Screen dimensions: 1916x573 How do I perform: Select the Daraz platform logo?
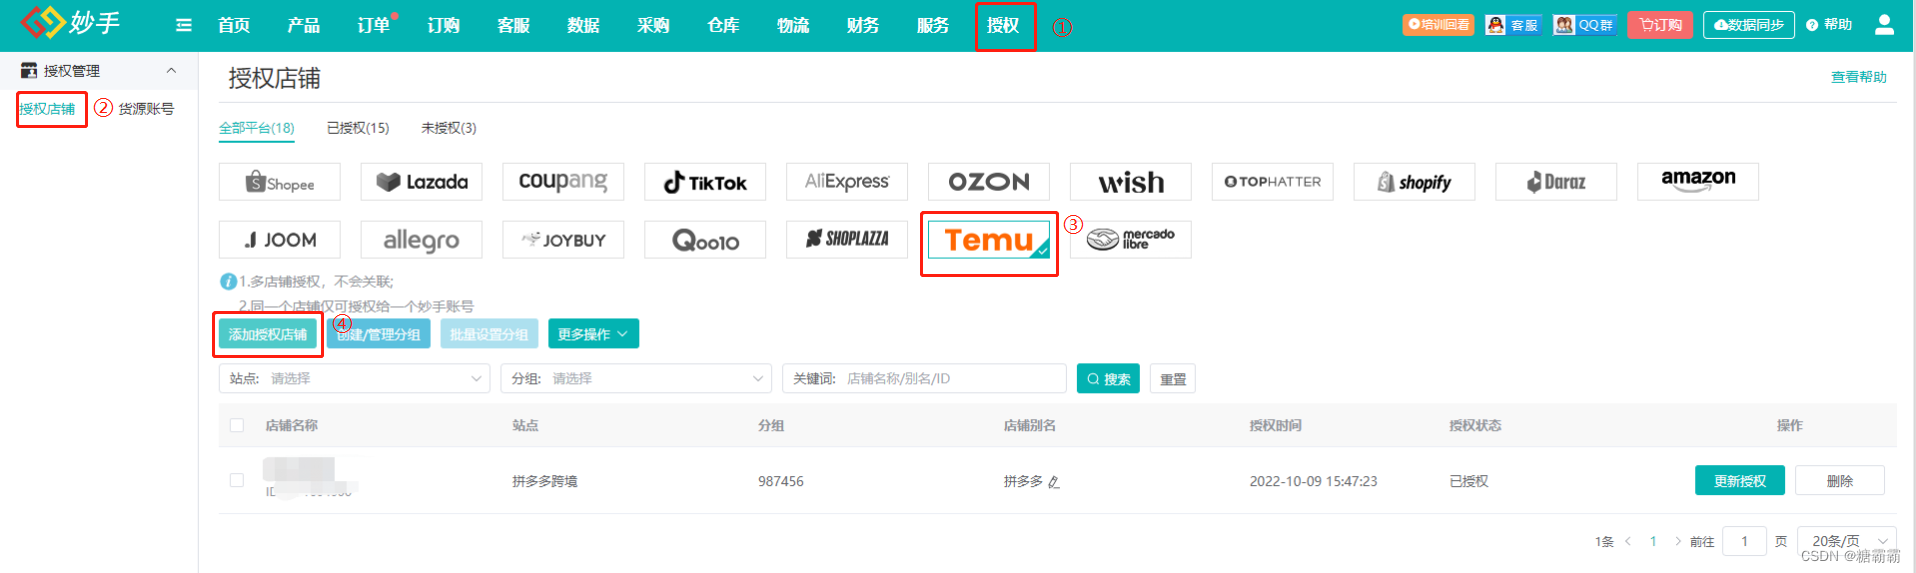point(1557,182)
